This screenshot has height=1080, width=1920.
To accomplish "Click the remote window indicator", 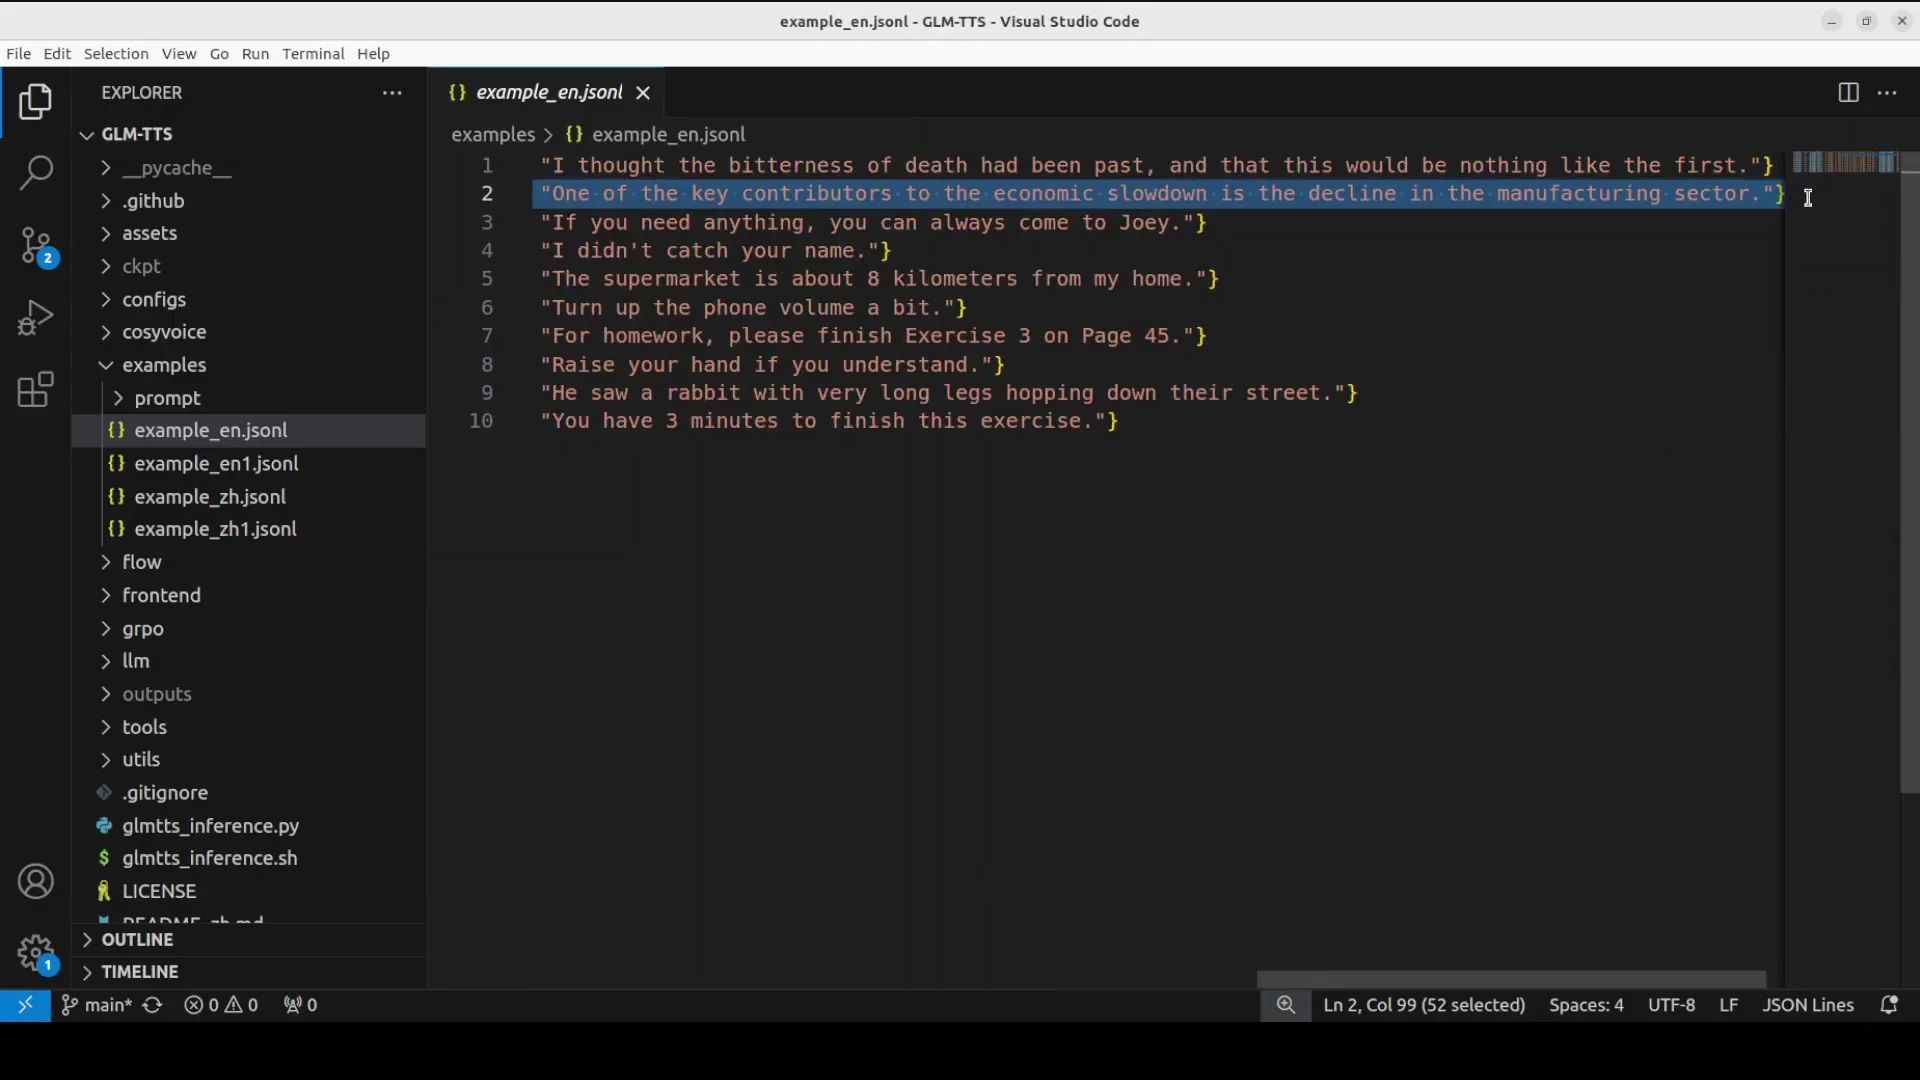I will point(26,1005).
